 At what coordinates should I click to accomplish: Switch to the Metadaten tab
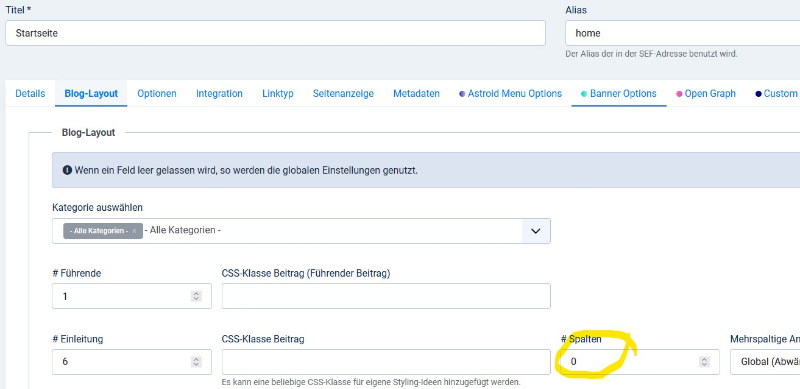click(x=416, y=93)
